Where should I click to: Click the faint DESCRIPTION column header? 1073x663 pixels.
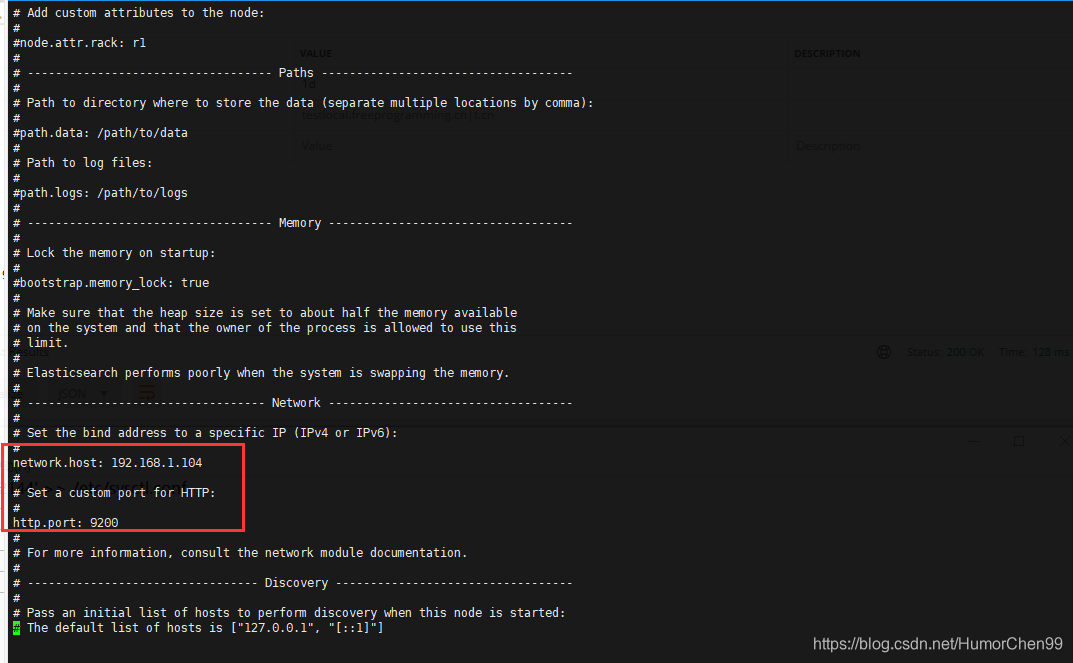(x=827, y=53)
